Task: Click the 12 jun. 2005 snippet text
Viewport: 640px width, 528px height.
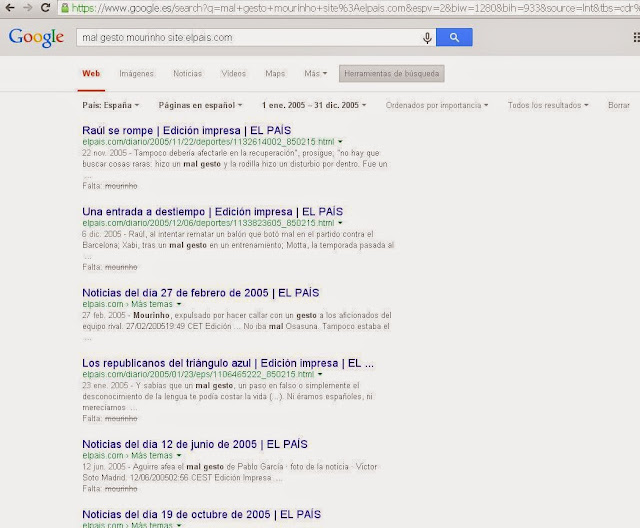Action: point(229,473)
